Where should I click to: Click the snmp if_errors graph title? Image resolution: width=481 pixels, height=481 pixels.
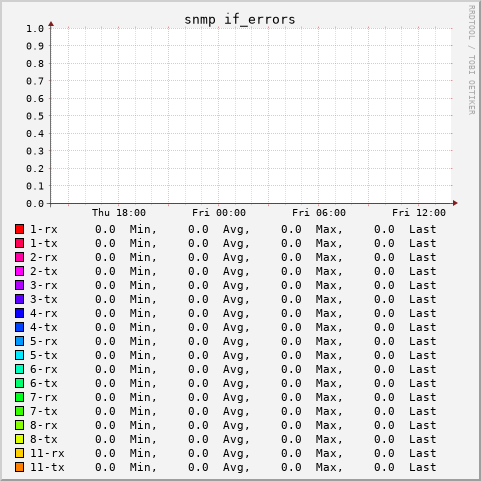240,19
